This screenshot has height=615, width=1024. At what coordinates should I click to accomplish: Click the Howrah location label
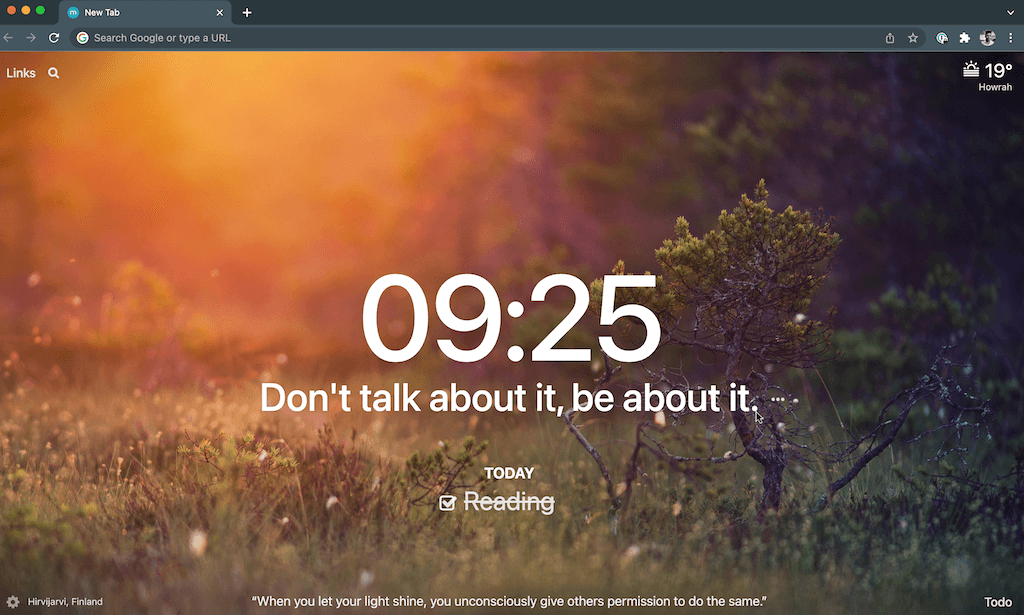995,87
